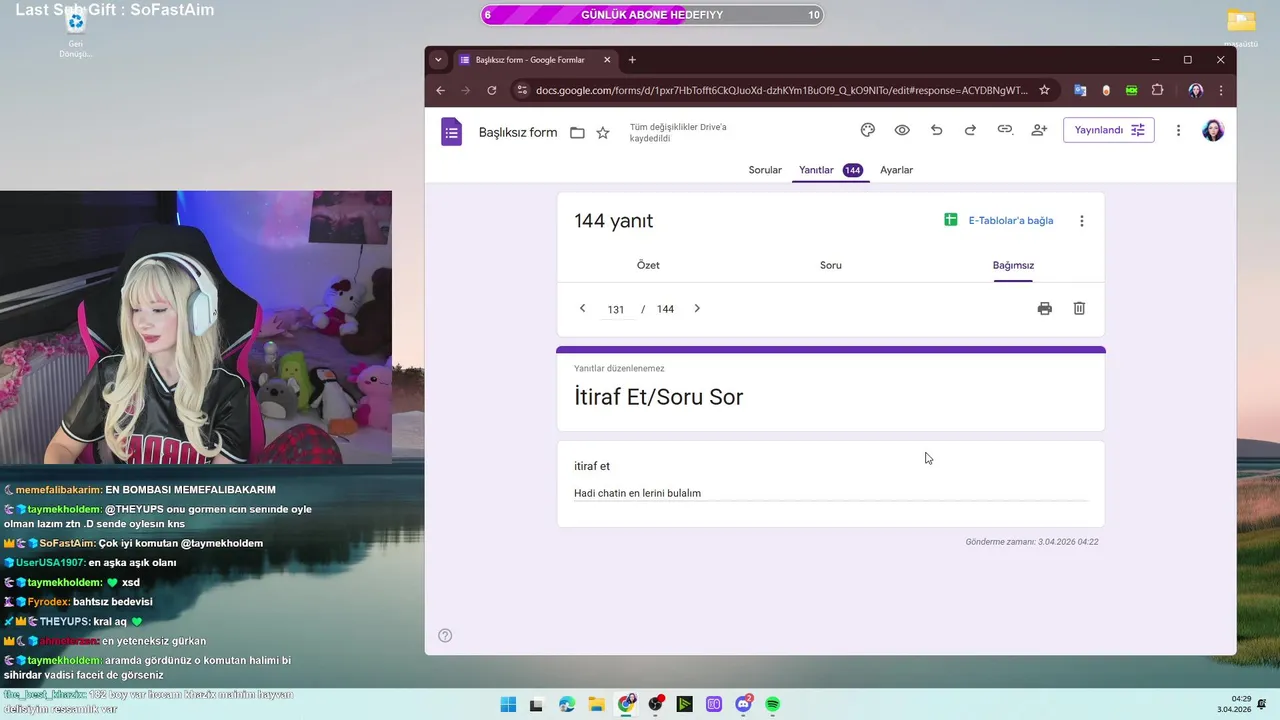Open the Google Translate extension icon
1280x720 pixels.
pos(1080,90)
